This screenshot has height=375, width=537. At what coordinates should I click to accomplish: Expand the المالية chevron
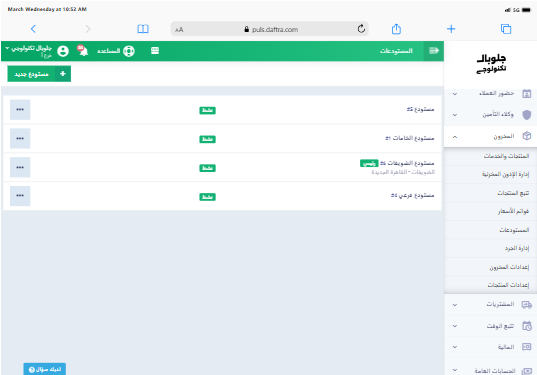[x=455, y=347]
